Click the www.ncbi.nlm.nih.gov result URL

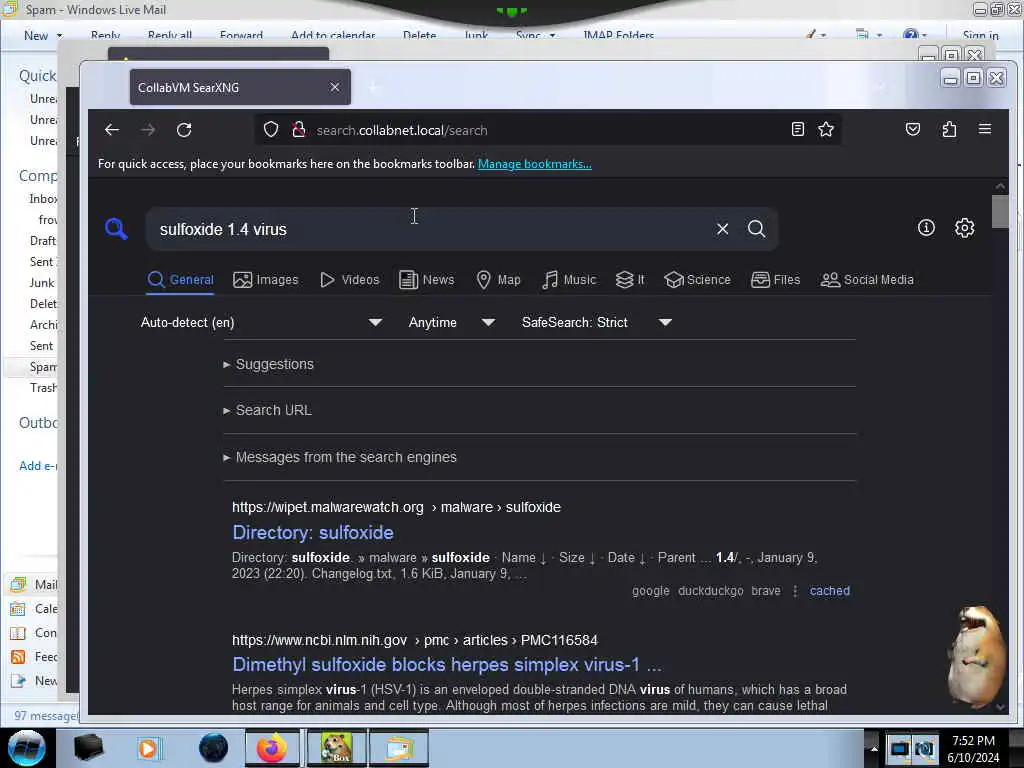pos(415,640)
